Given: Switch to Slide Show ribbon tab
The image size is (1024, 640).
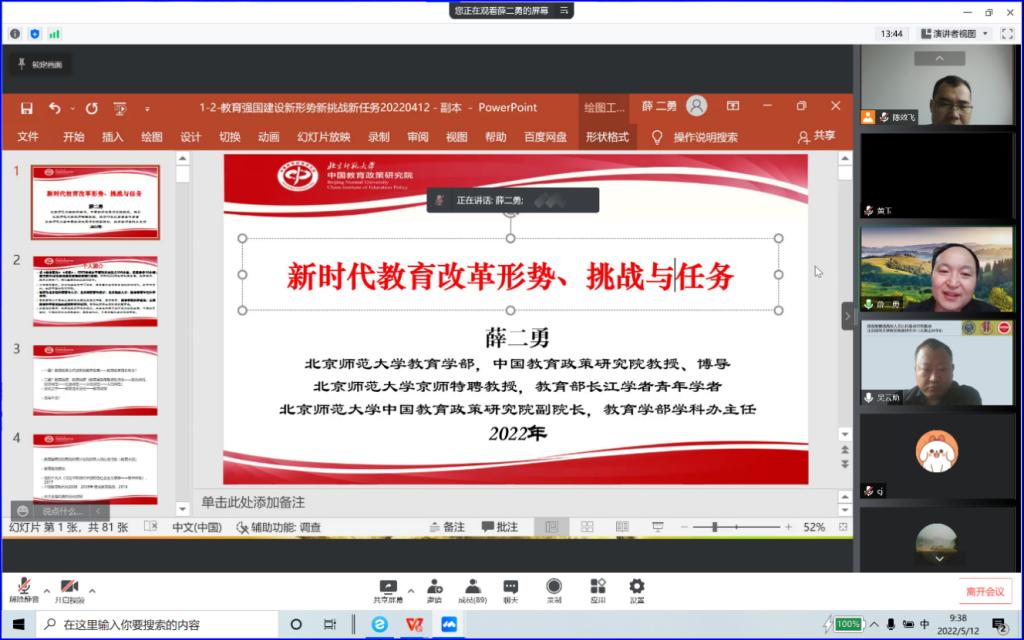Looking at the screenshot, I should coord(323,137).
